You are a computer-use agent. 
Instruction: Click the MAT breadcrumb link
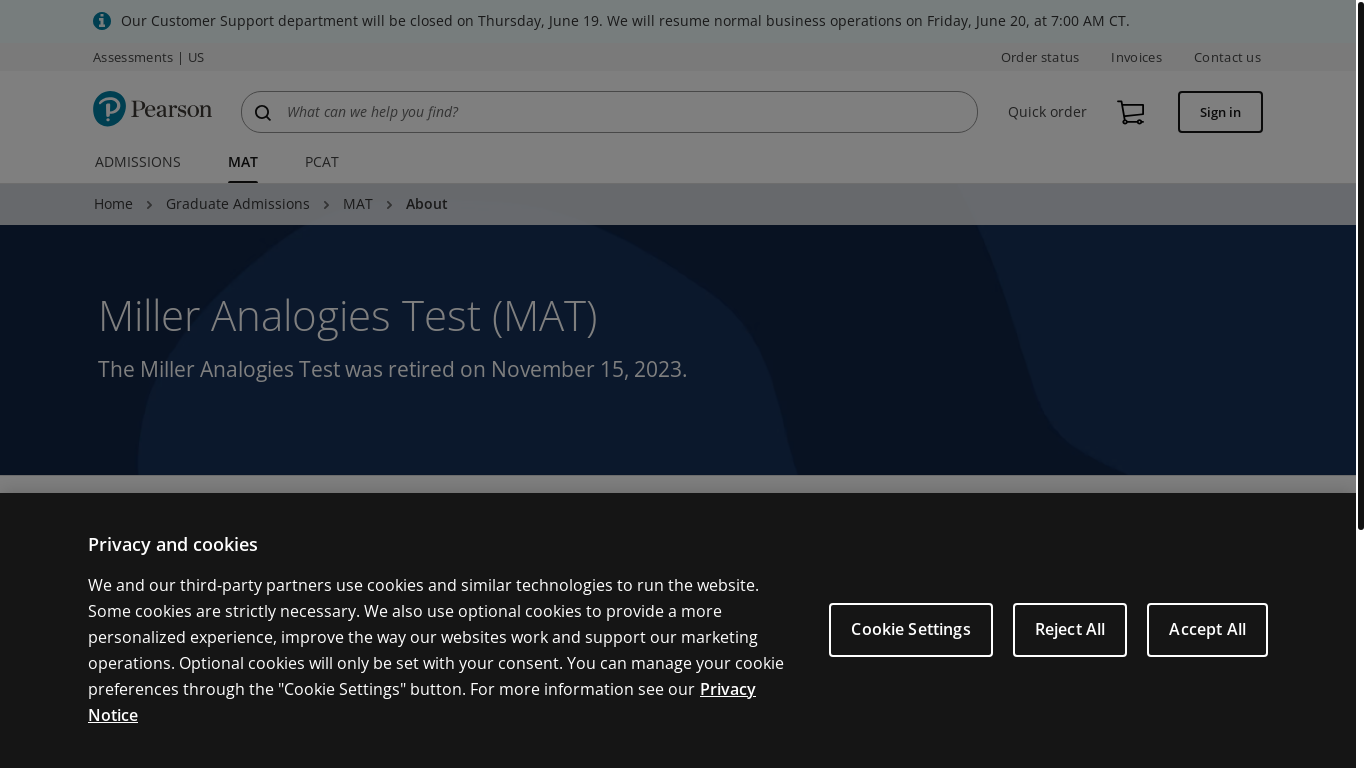coord(357,204)
